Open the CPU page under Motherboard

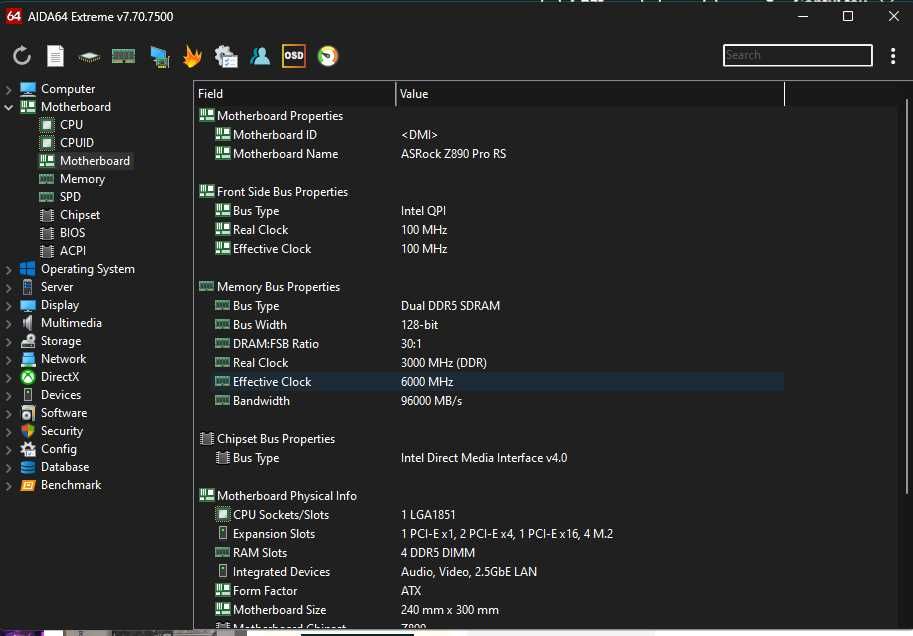pyautogui.click(x=71, y=125)
